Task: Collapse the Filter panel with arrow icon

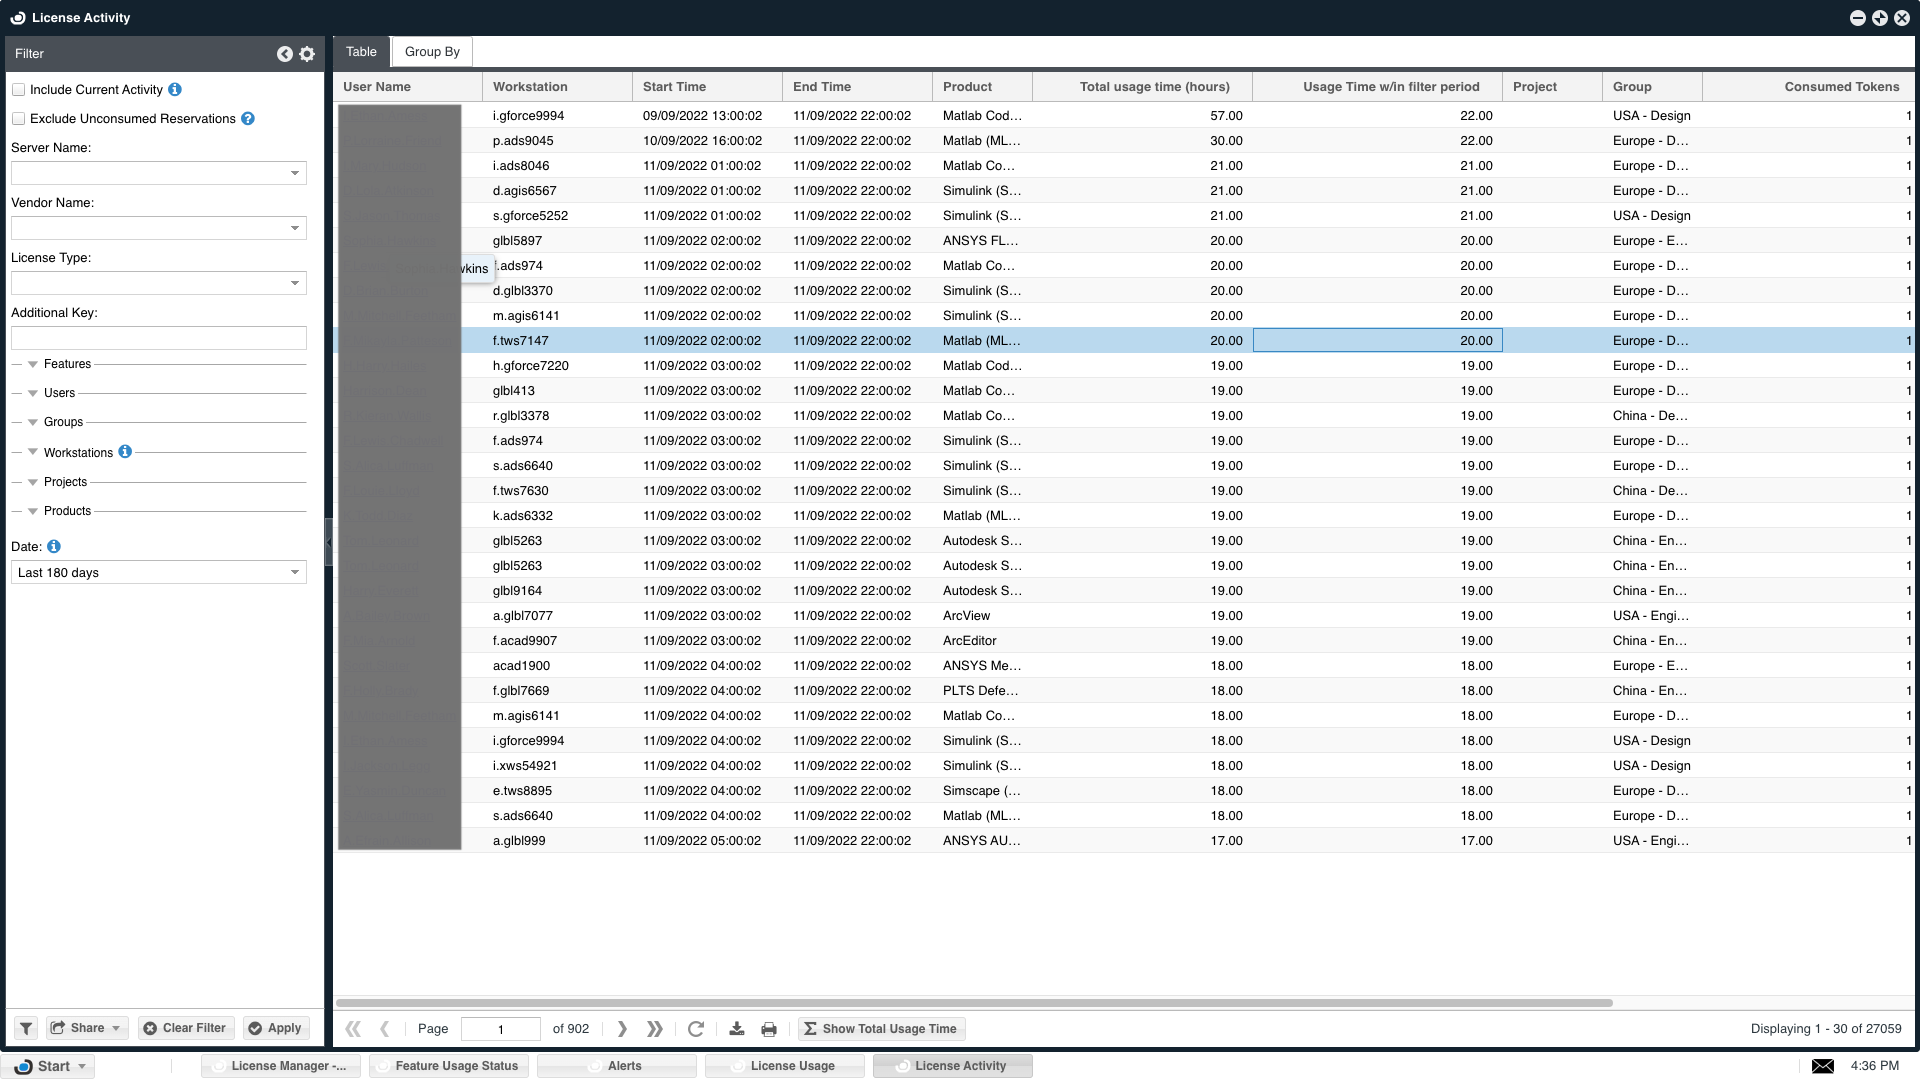Action: point(285,54)
